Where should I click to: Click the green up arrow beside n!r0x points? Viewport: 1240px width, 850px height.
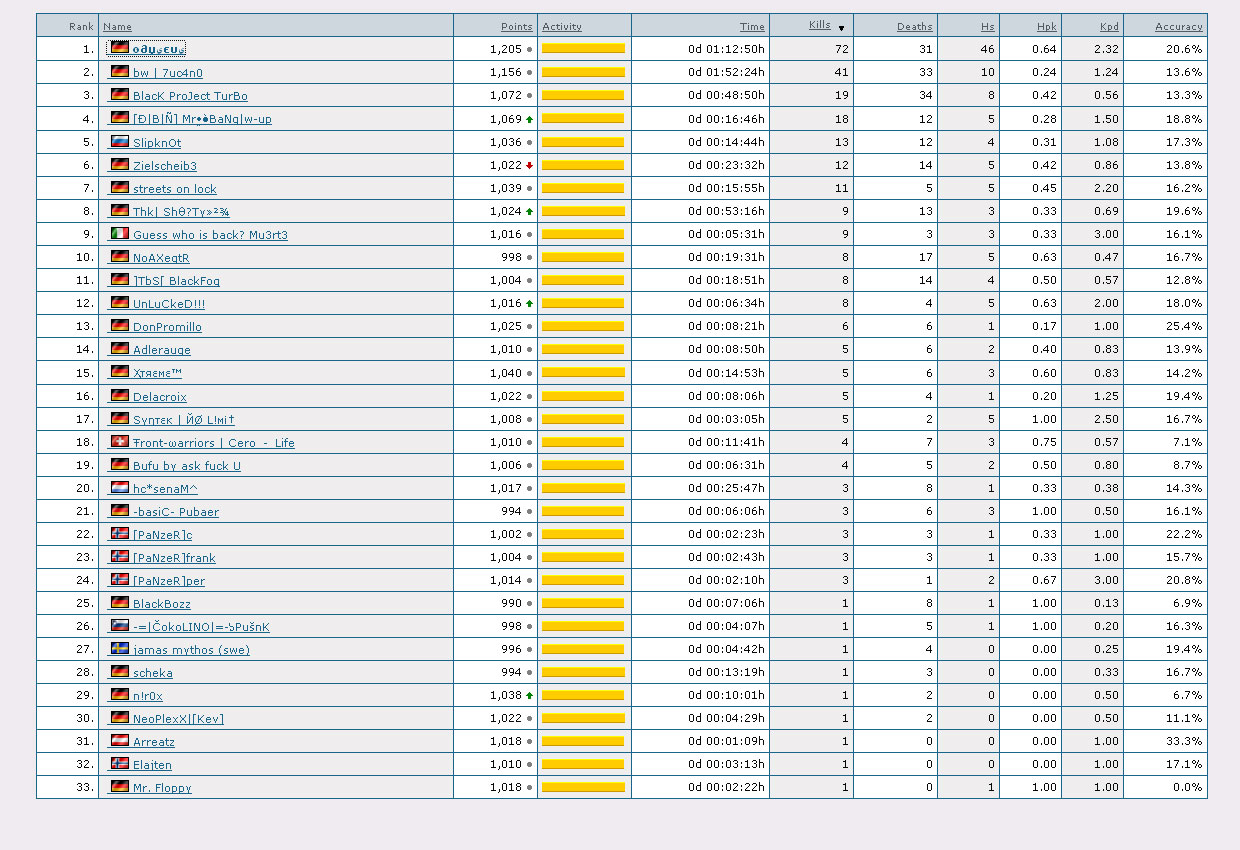click(x=529, y=695)
